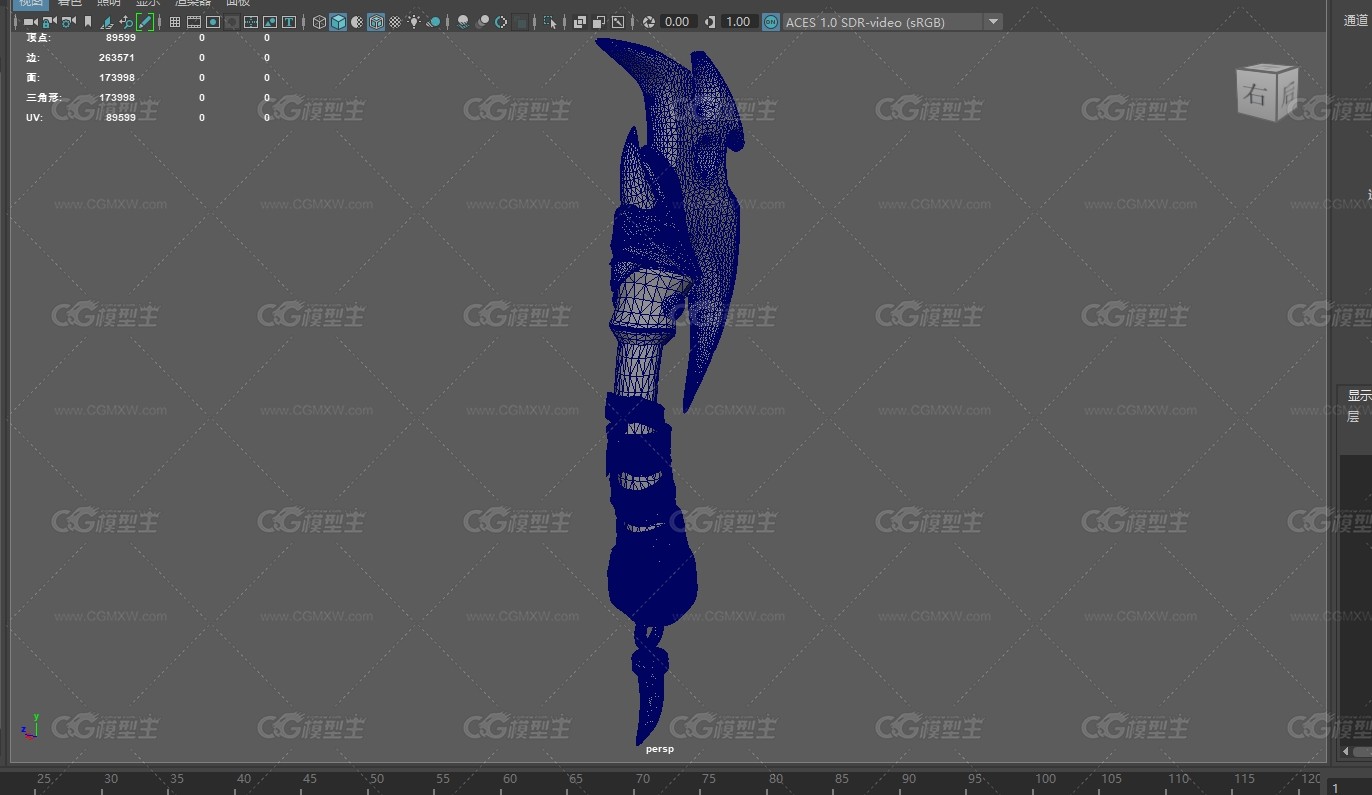
Task: Open the 显示 (Show) panel menu
Action: click(147, 3)
